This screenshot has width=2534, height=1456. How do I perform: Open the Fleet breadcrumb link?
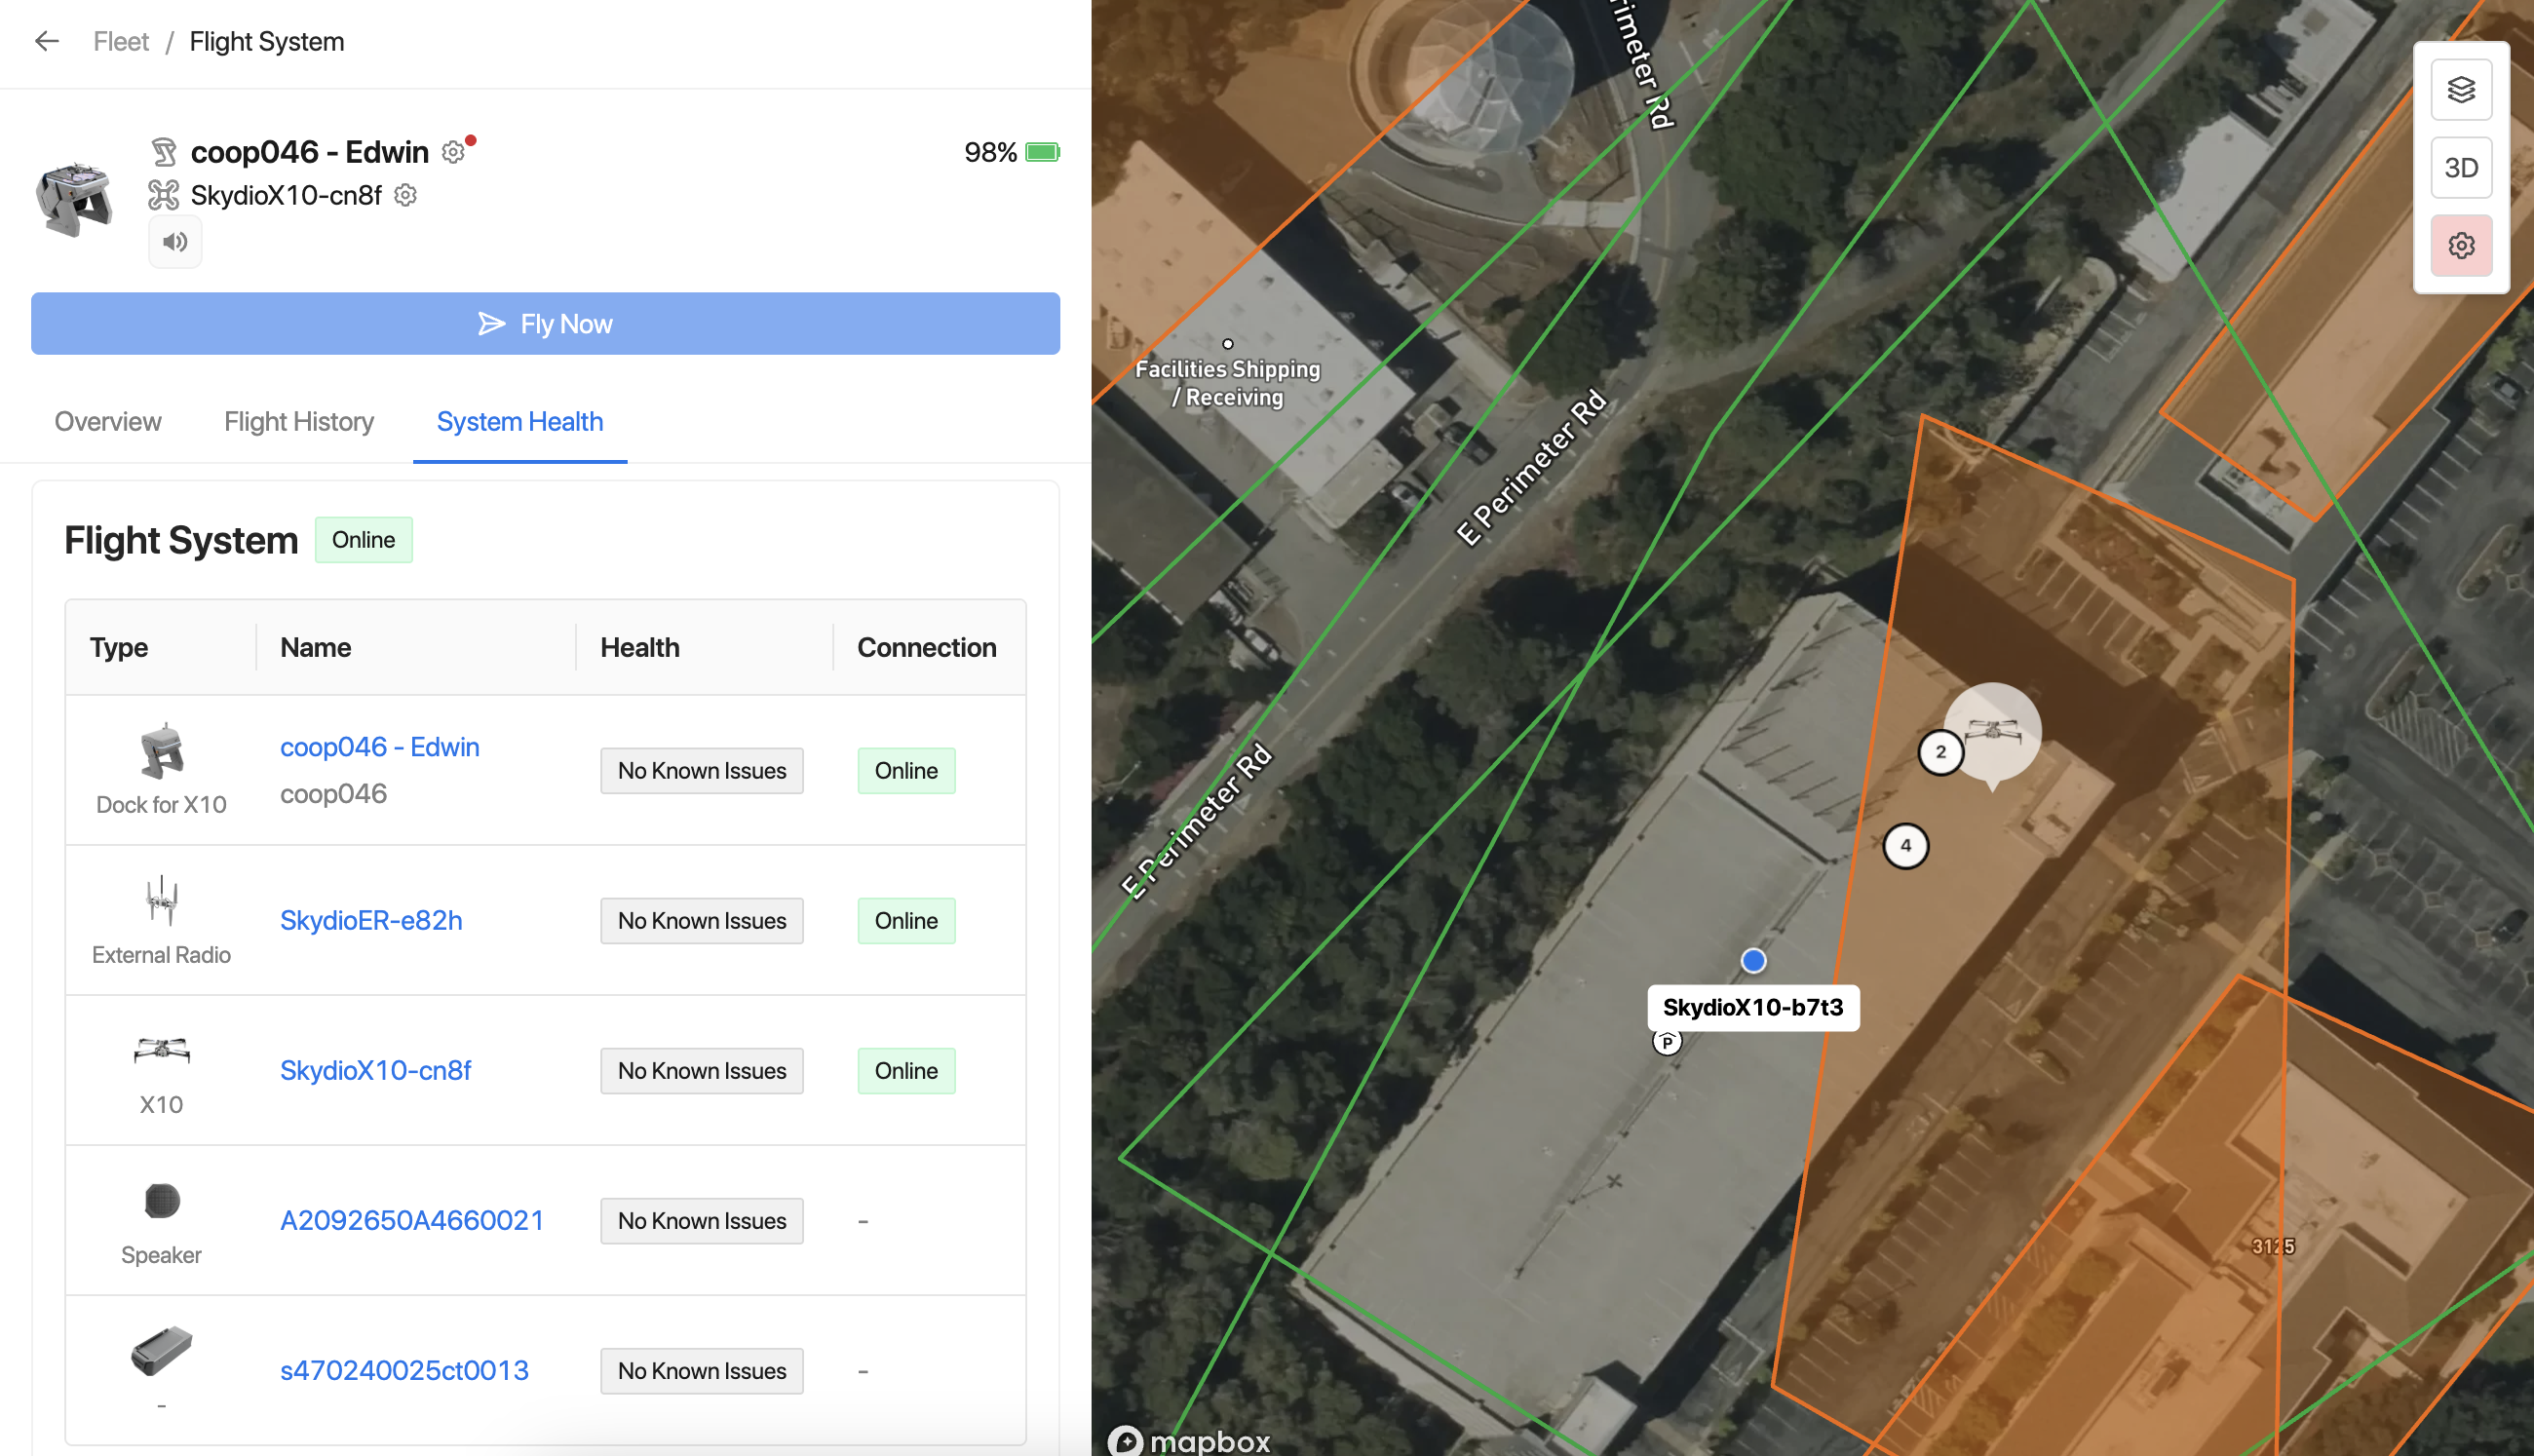[121, 41]
